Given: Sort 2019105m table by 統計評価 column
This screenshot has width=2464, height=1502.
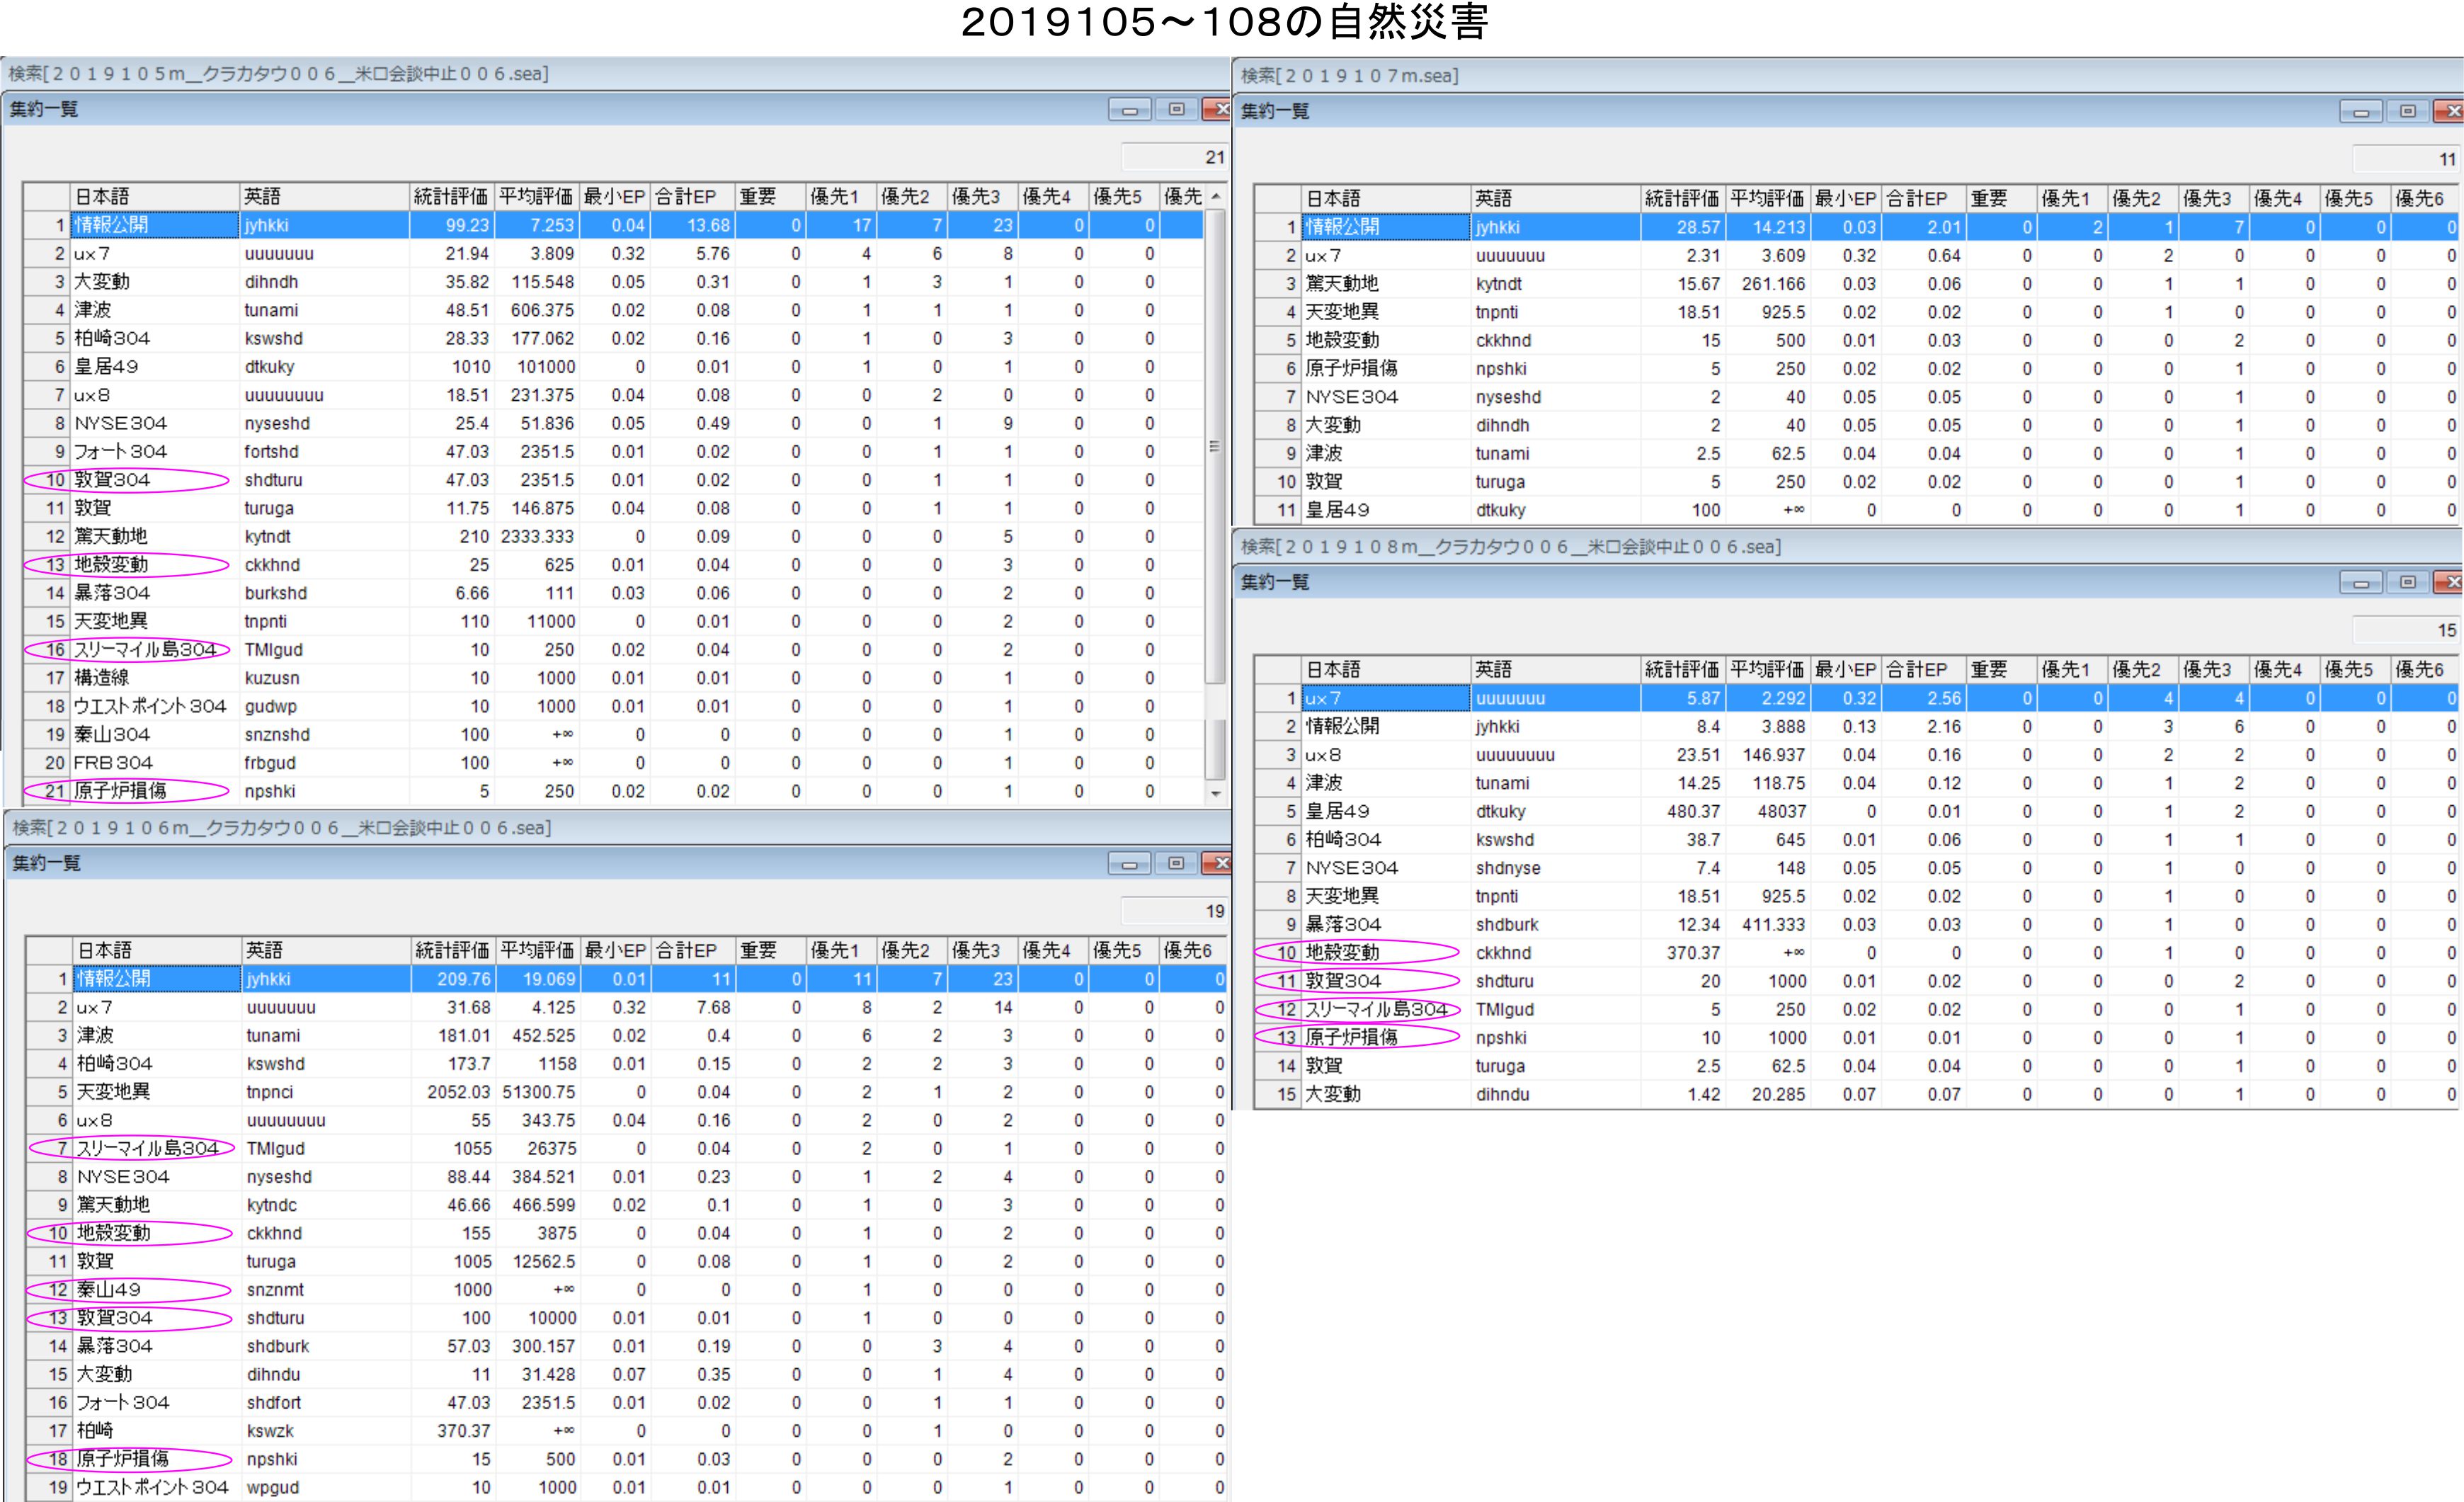Looking at the screenshot, I should coord(451,197).
